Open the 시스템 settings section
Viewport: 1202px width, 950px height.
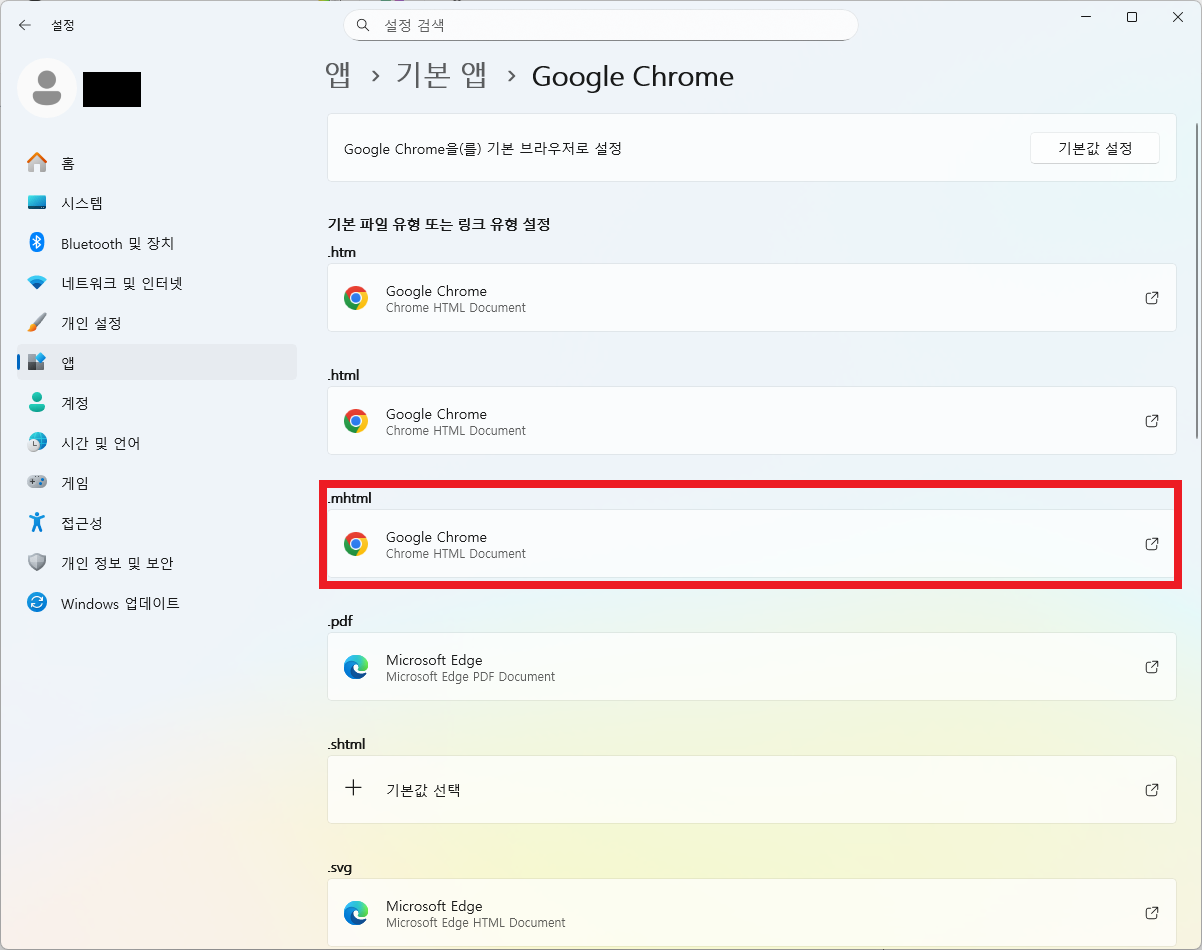(x=157, y=203)
